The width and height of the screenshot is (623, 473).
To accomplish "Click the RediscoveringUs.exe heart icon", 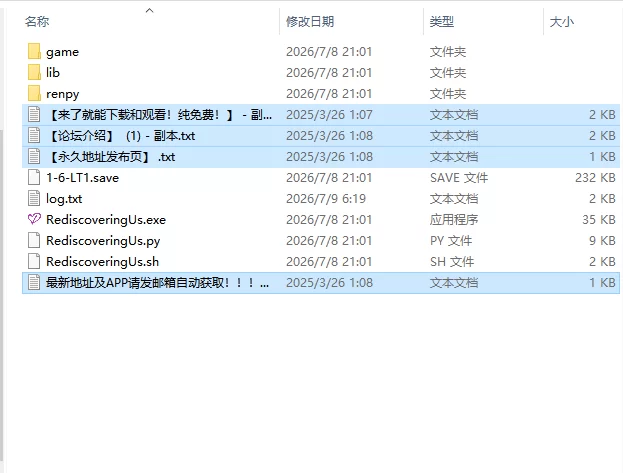I will pos(34,219).
